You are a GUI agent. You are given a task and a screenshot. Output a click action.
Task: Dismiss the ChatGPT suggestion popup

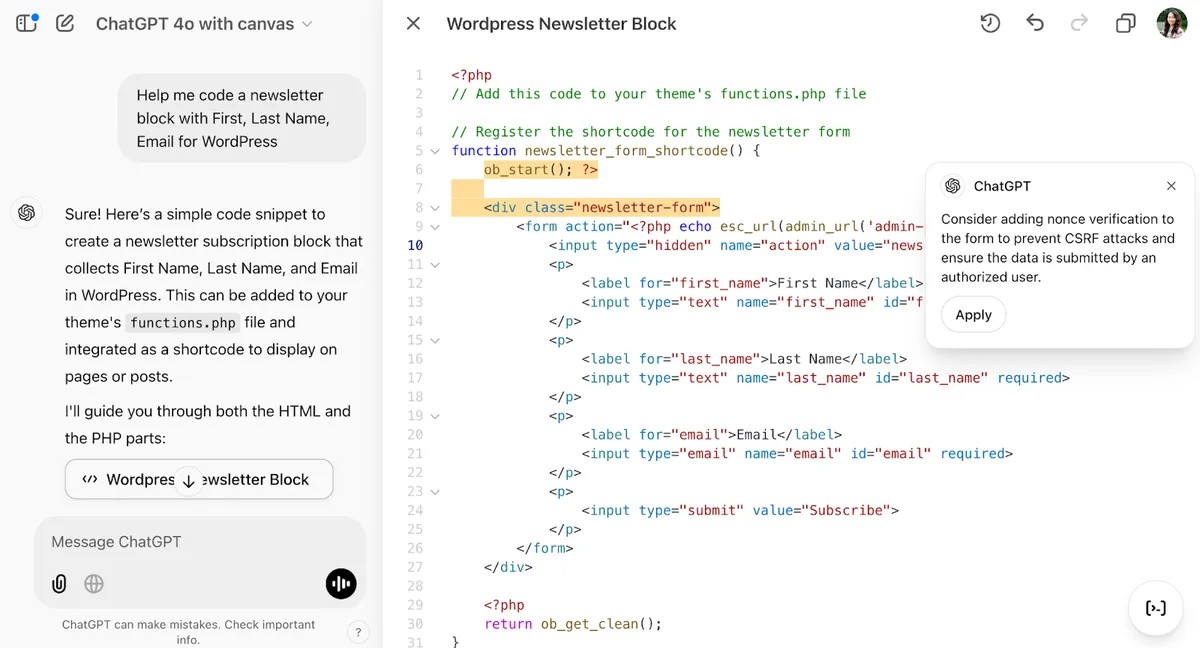coord(1171,186)
